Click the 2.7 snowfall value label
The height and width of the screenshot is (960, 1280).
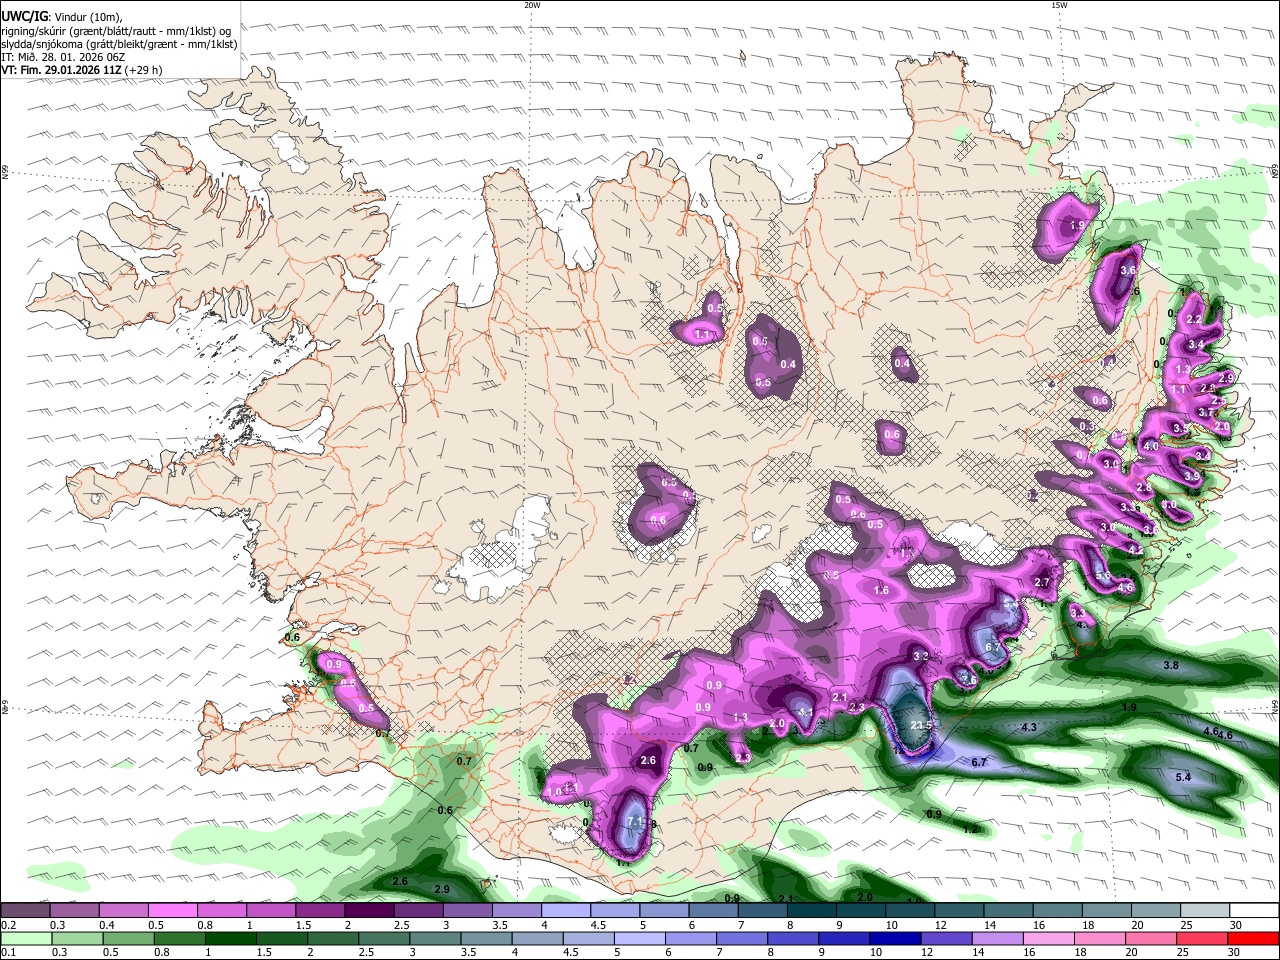click(1042, 583)
